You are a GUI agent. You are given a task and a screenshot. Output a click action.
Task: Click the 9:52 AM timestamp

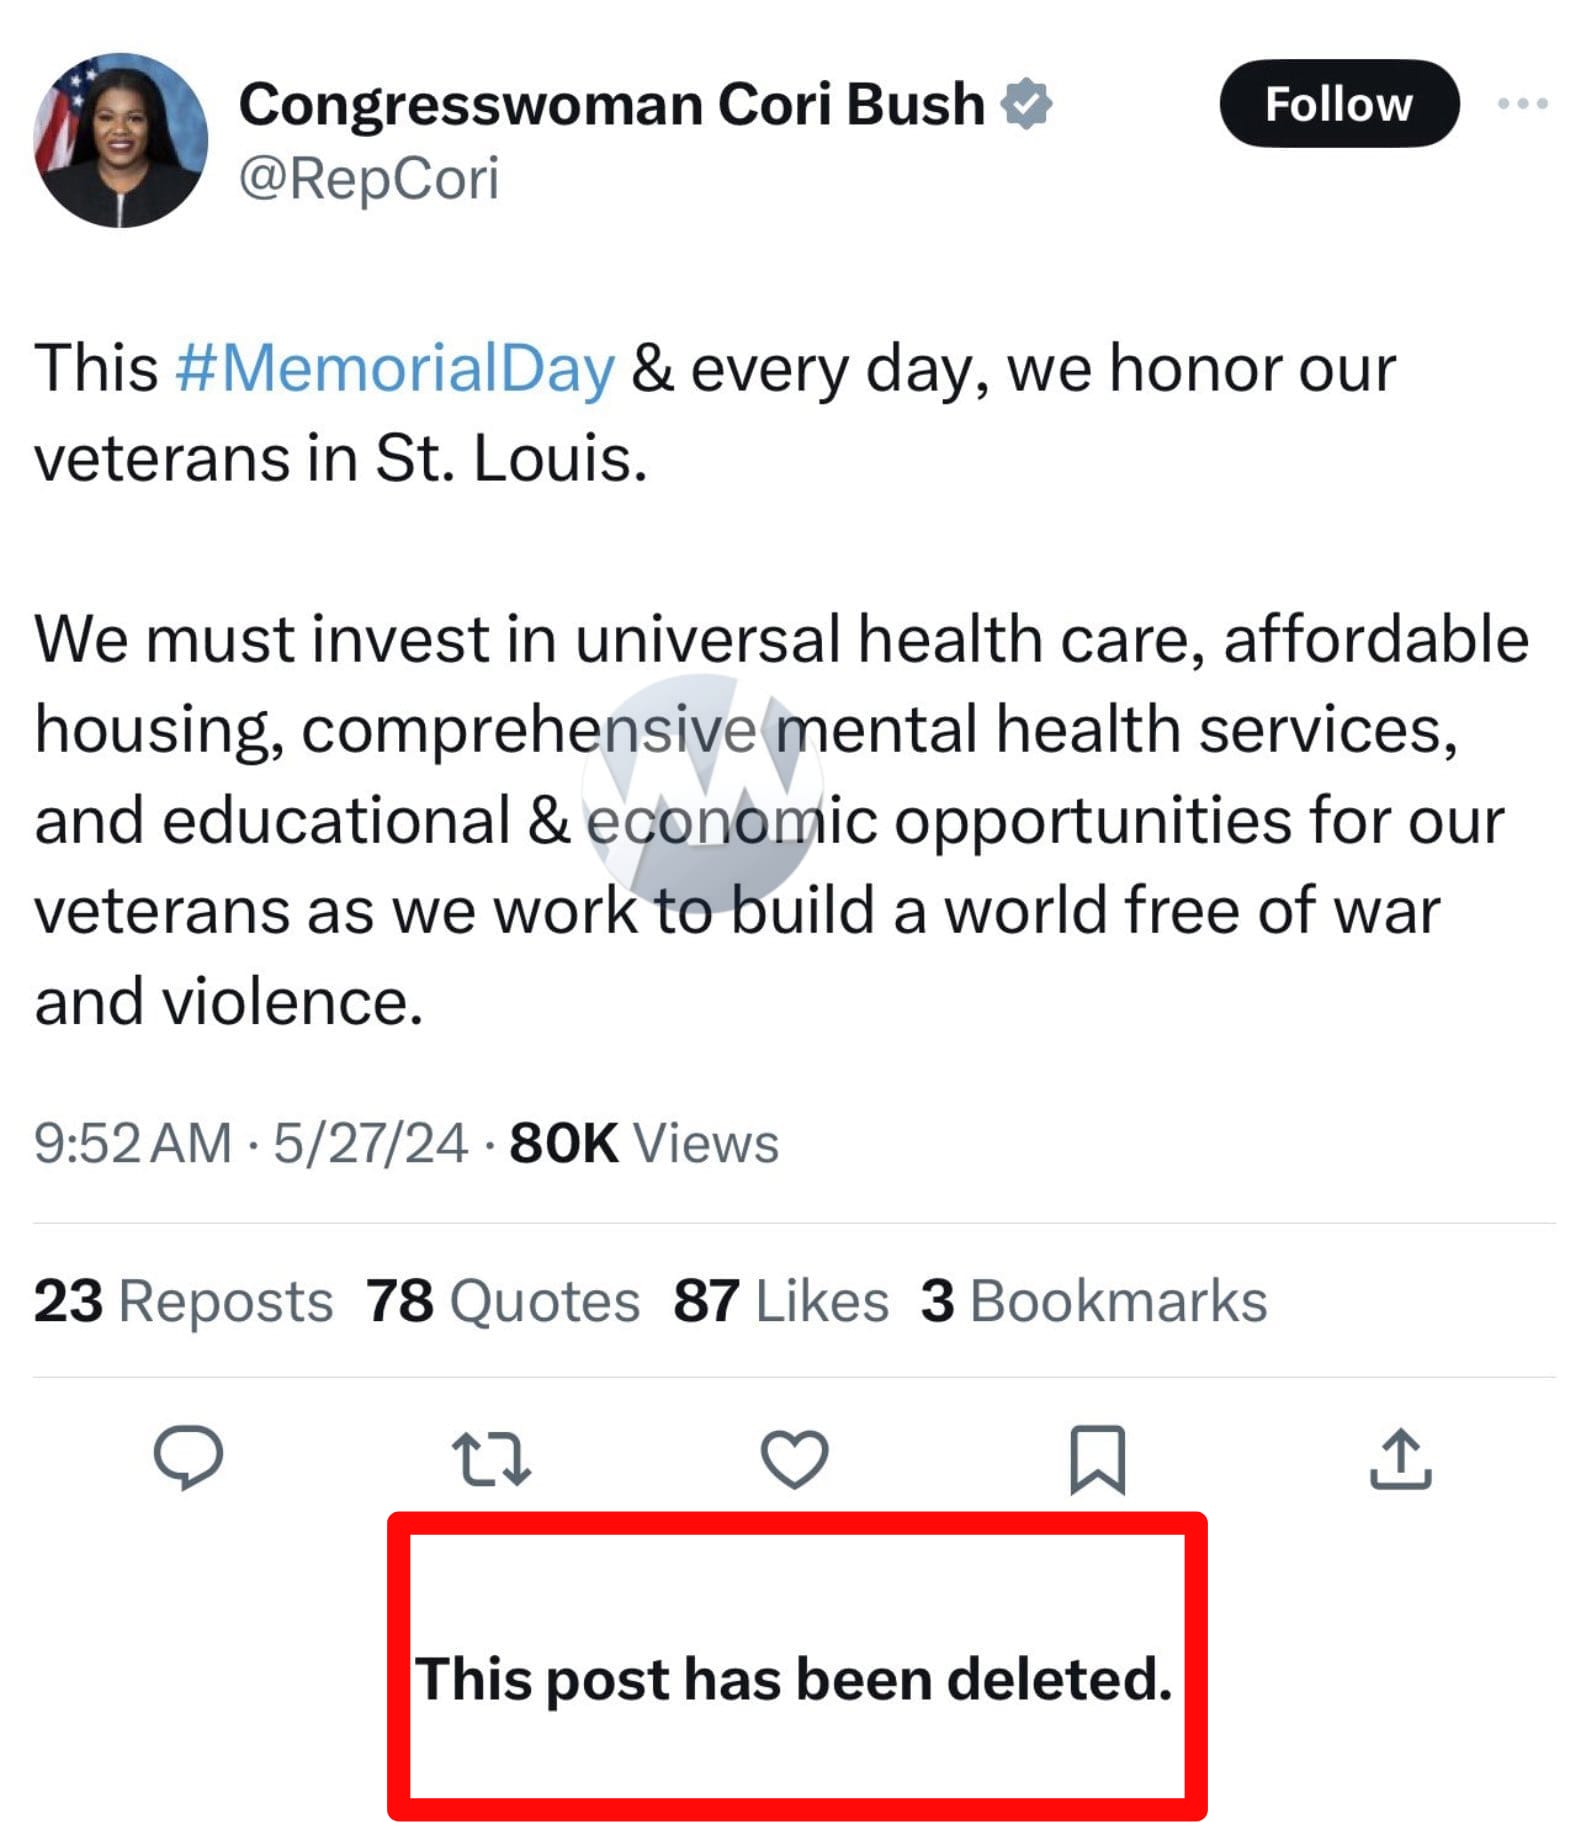pos(133,1143)
